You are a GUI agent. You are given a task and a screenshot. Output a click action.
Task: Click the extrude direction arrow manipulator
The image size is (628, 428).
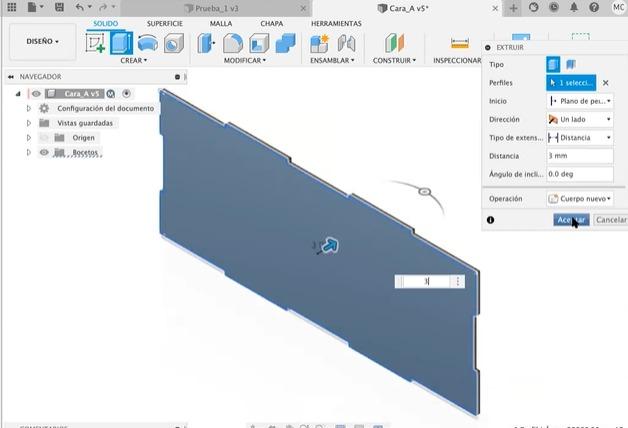pyautogui.click(x=331, y=245)
